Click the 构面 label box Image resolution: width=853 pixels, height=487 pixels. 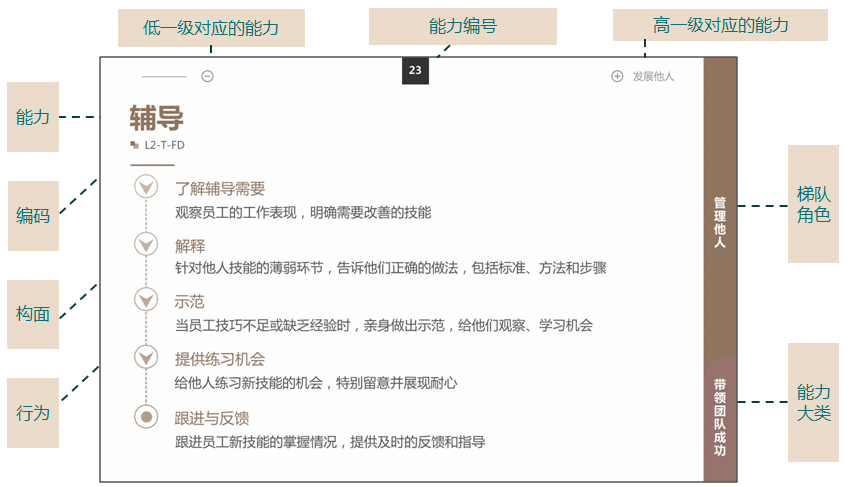(x=33, y=315)
